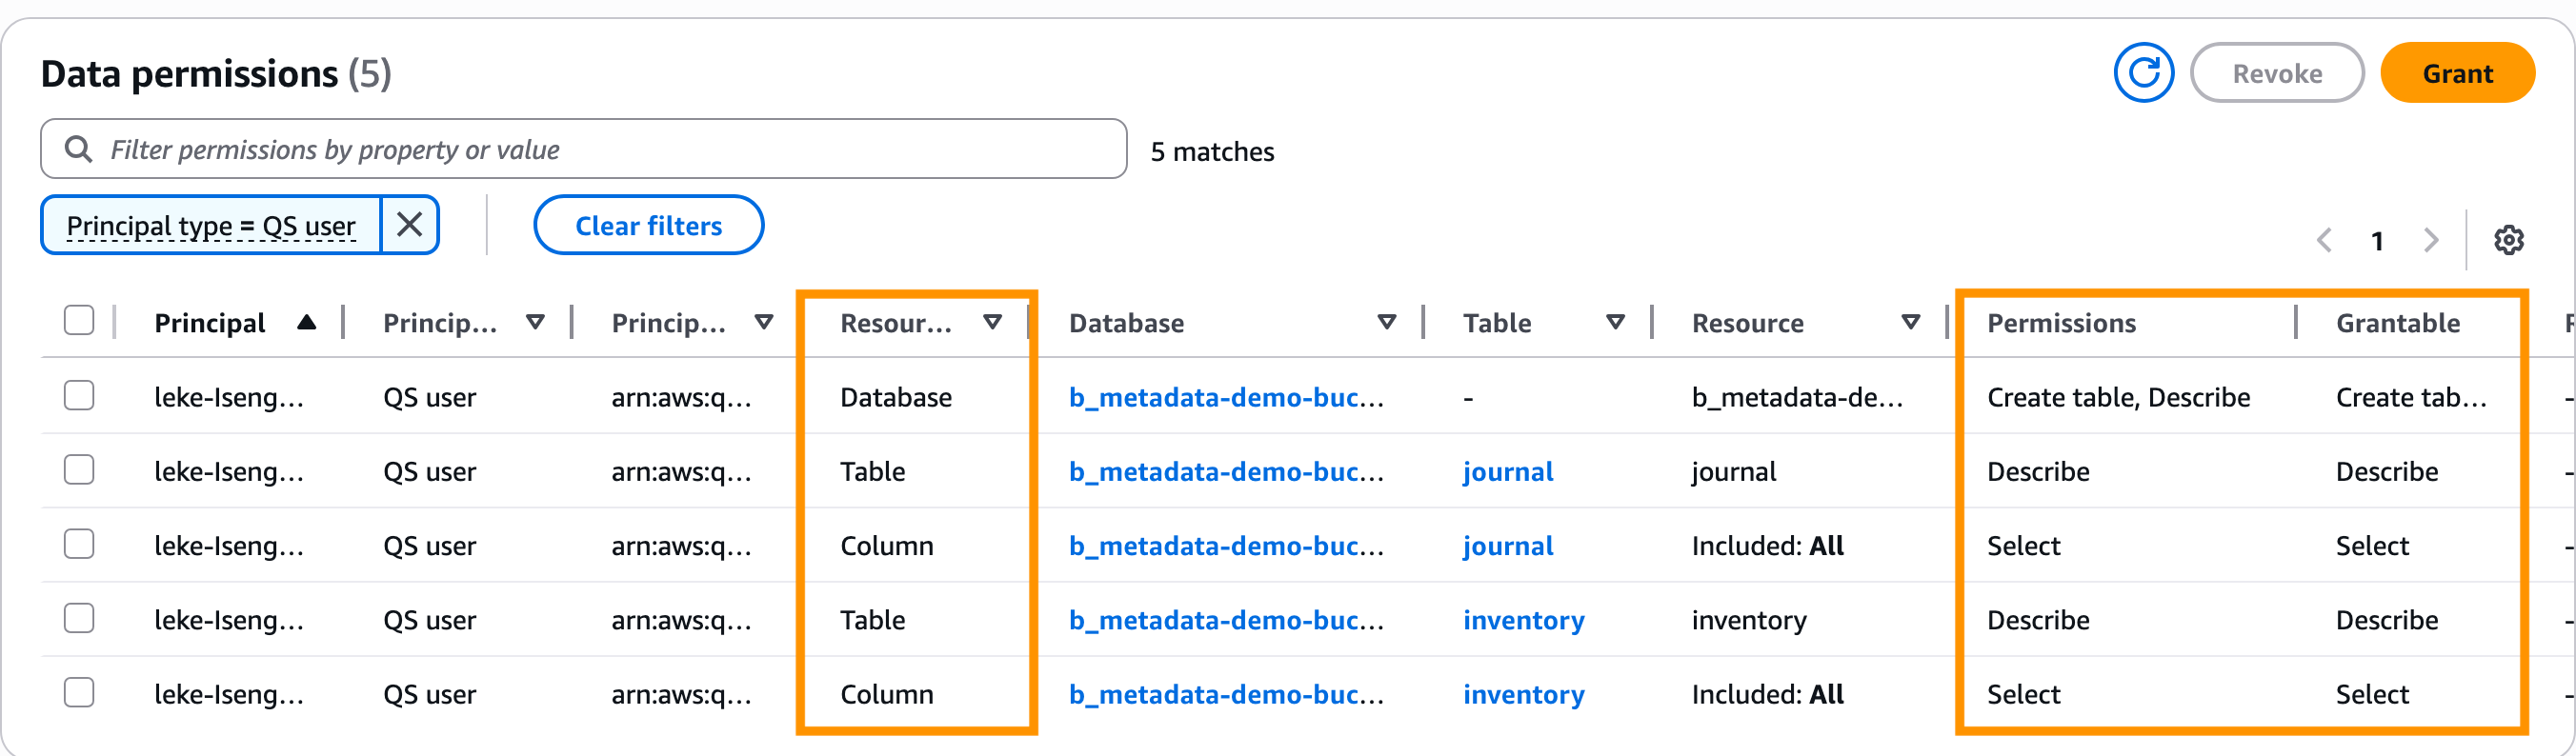Remove the Principal type filter token
This screenshot has height=756, width=2576.
pos(410,225)
